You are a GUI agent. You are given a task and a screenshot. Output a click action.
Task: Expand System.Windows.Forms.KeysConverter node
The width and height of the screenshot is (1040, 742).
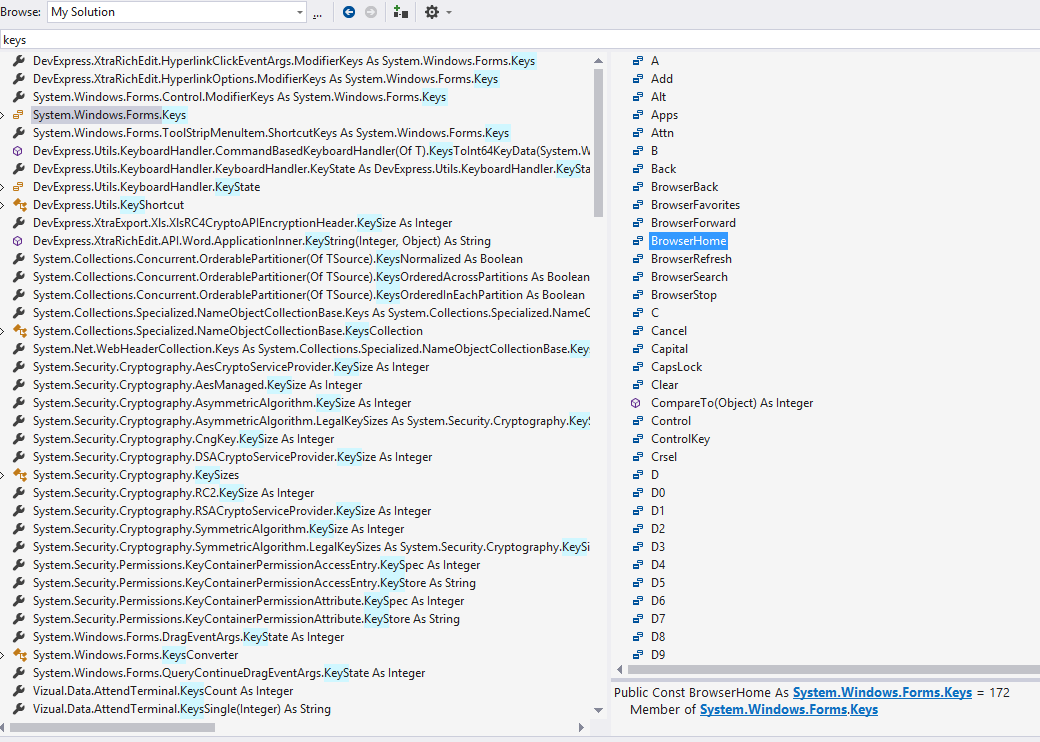2,655
